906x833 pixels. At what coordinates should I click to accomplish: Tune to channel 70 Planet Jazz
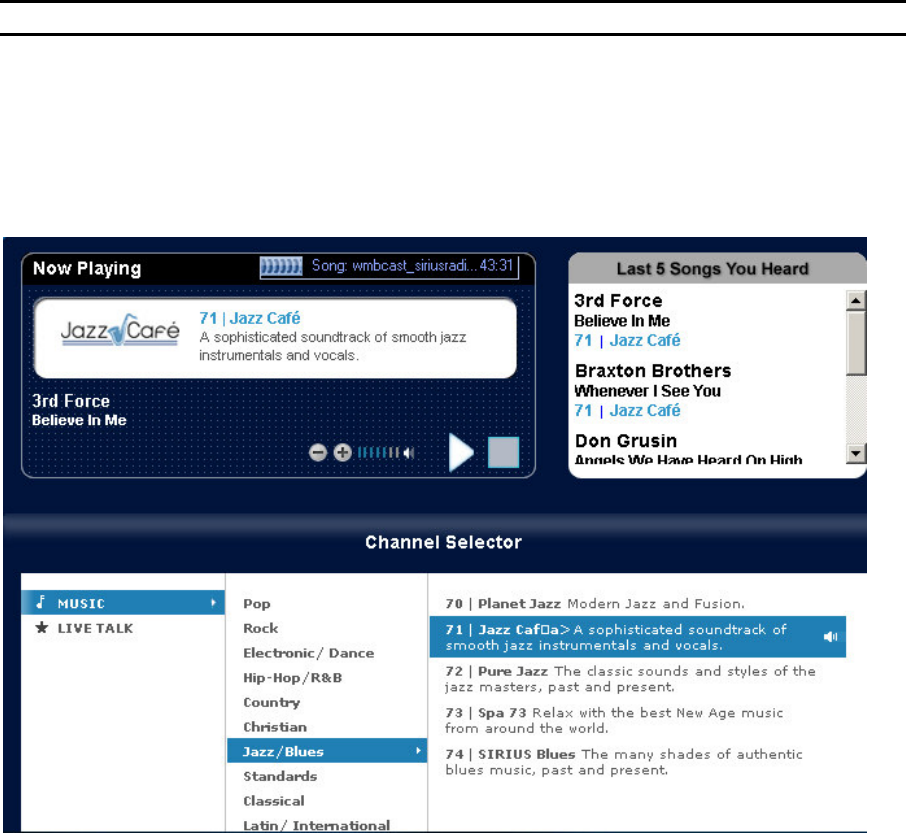(x=595, y=604)
